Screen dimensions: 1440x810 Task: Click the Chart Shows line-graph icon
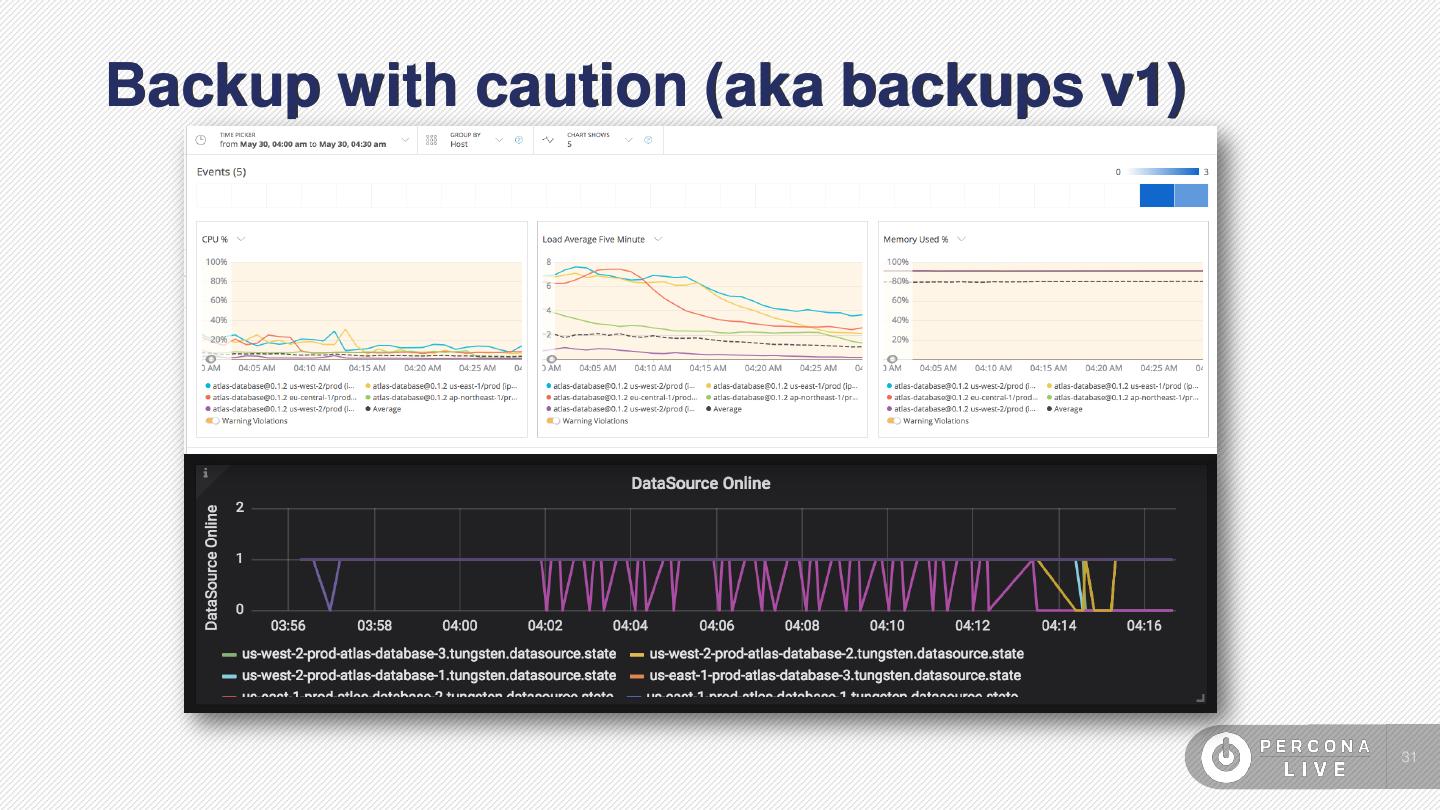pos(548,140)
